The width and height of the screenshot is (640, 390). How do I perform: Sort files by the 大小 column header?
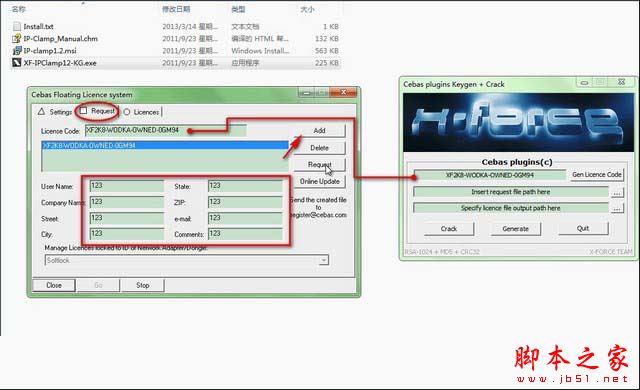(307, 9)
